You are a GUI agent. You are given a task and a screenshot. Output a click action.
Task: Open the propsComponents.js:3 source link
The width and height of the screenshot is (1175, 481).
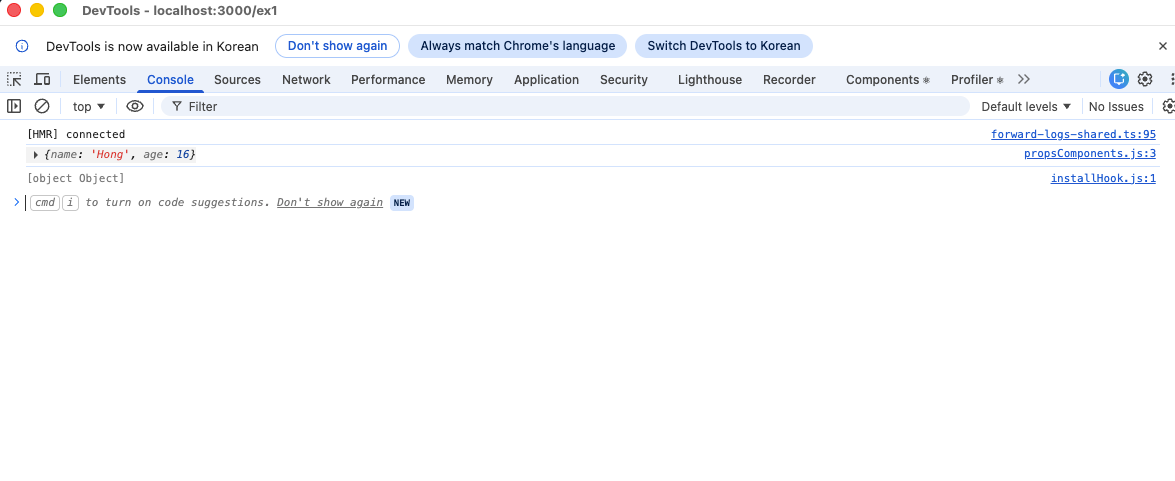click(x=1089, y=154)
